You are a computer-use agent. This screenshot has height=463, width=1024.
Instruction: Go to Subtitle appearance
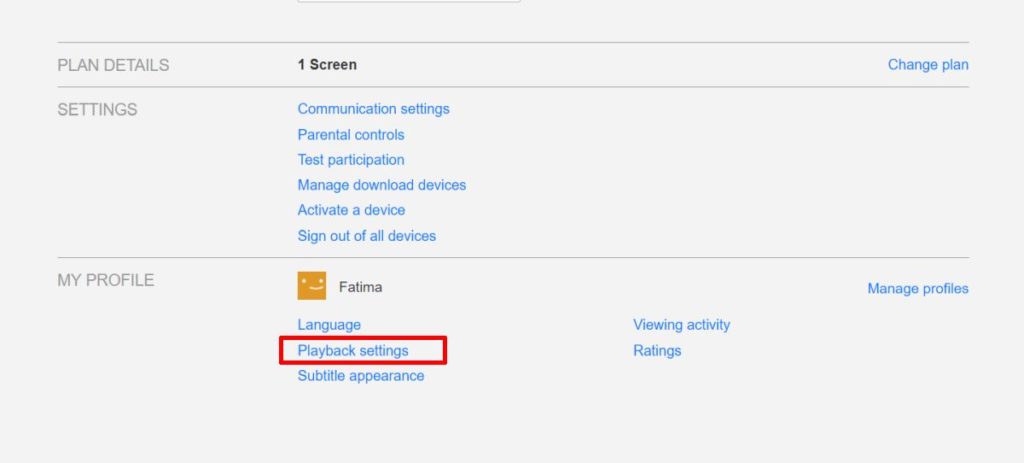point(361,376)
